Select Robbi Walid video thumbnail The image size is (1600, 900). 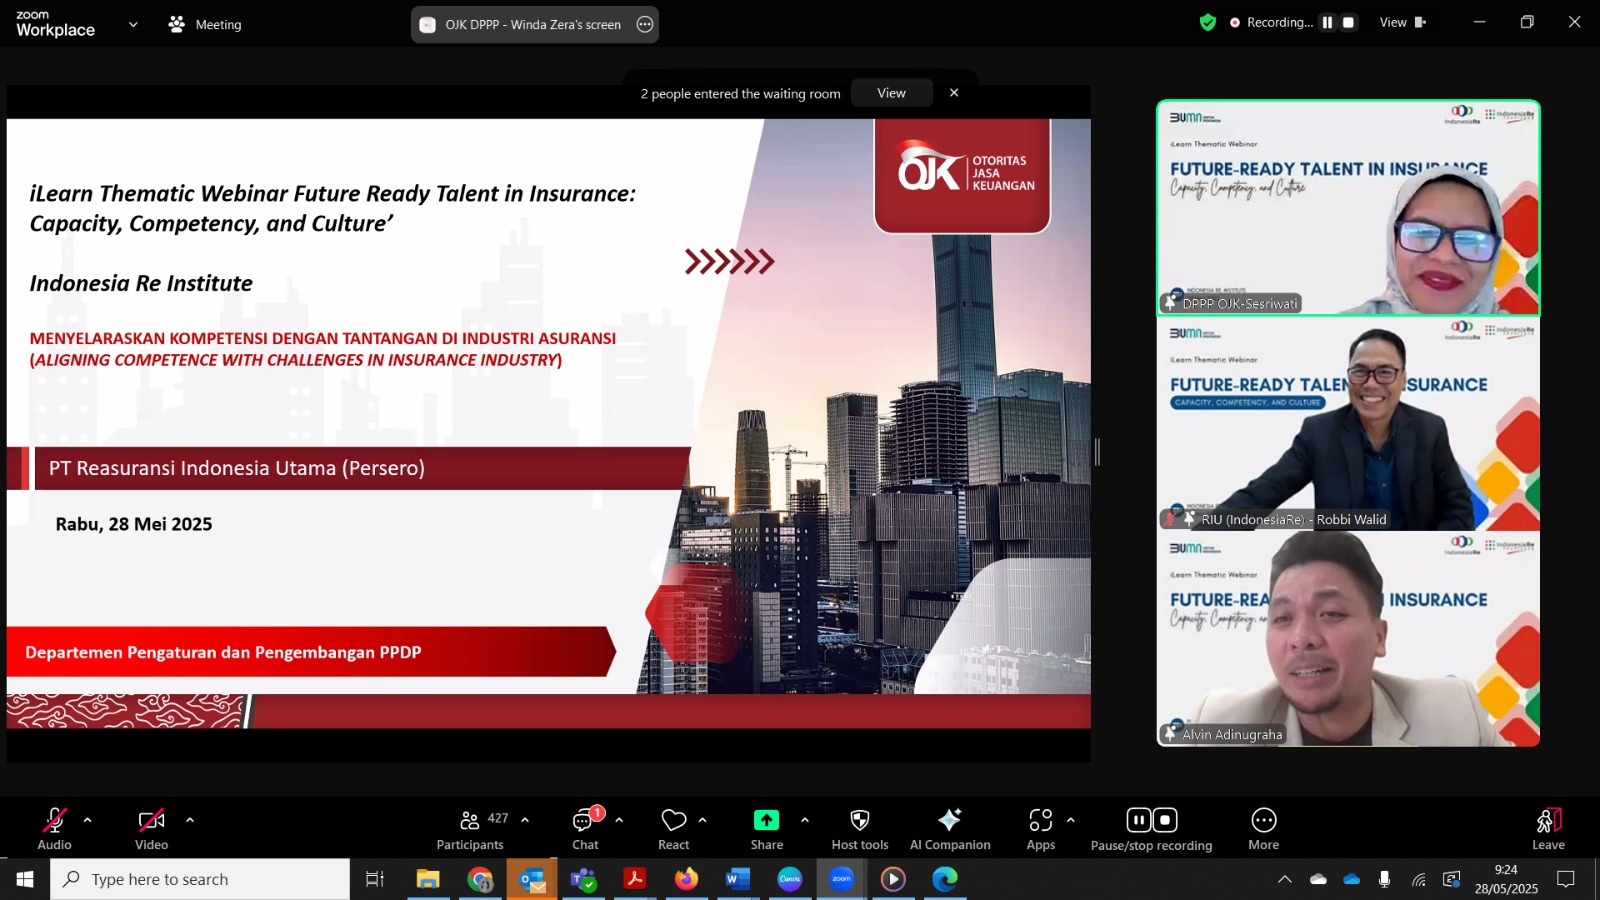1348,424
